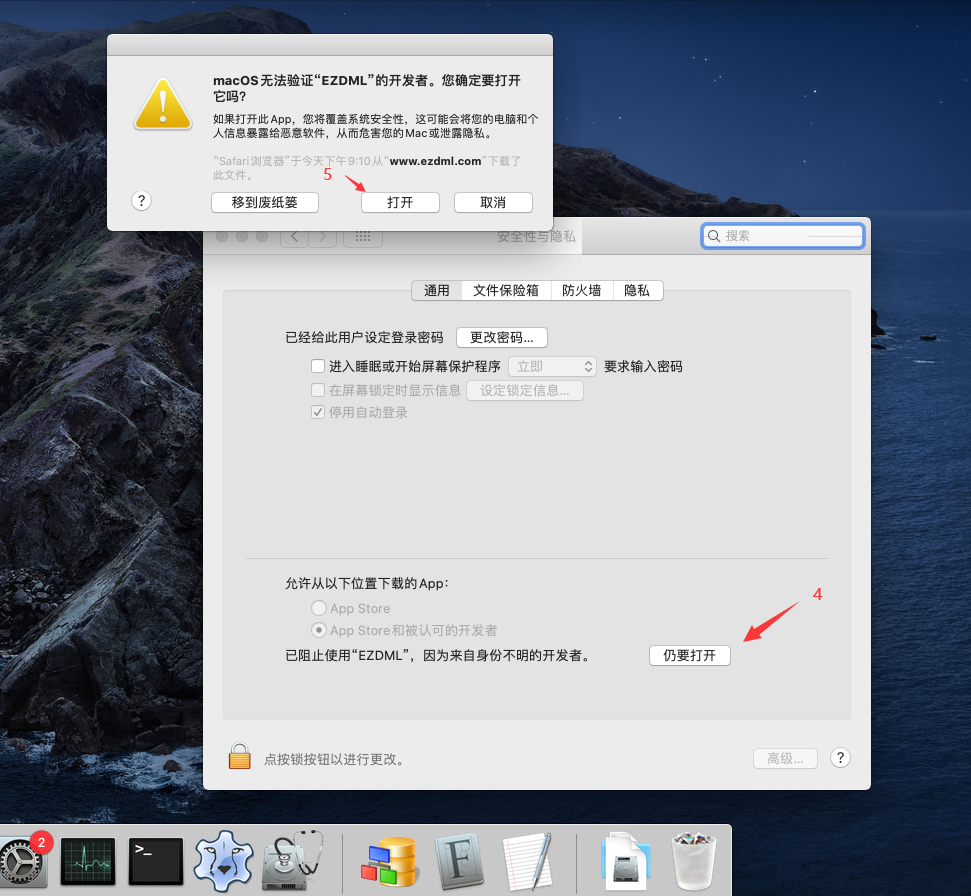The image size is (971, 896).
Task: Click the 已经给此用户设定登录密码 label
Action: tap(364, 337)
